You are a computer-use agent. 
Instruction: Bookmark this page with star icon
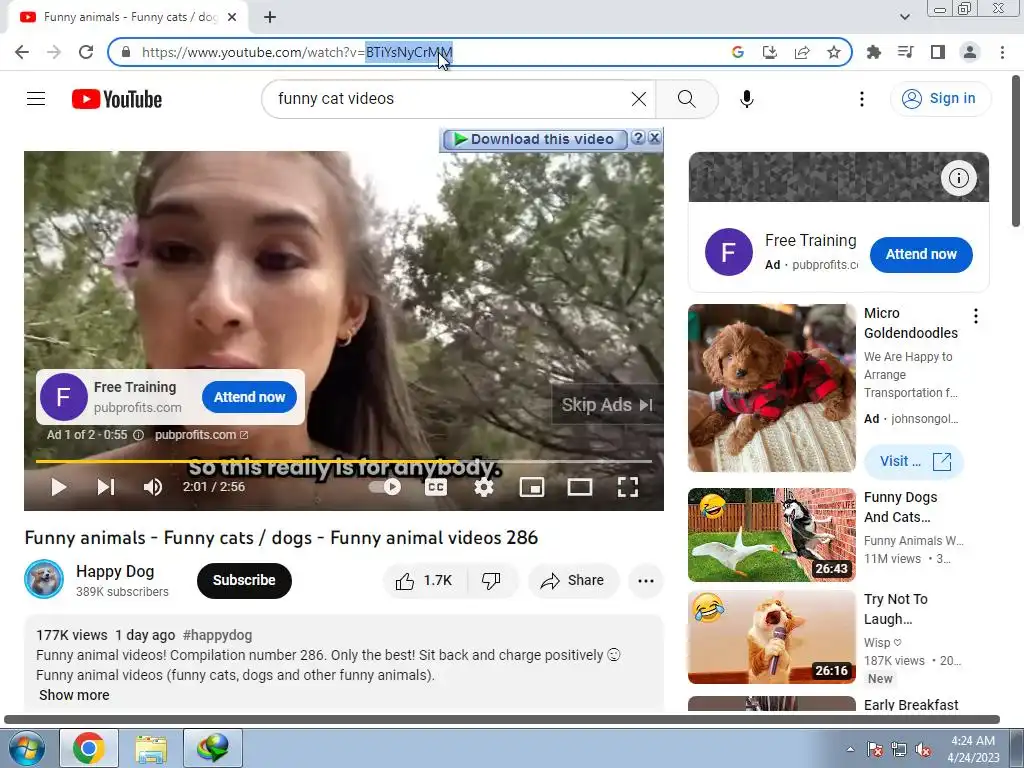coord(834,52)
